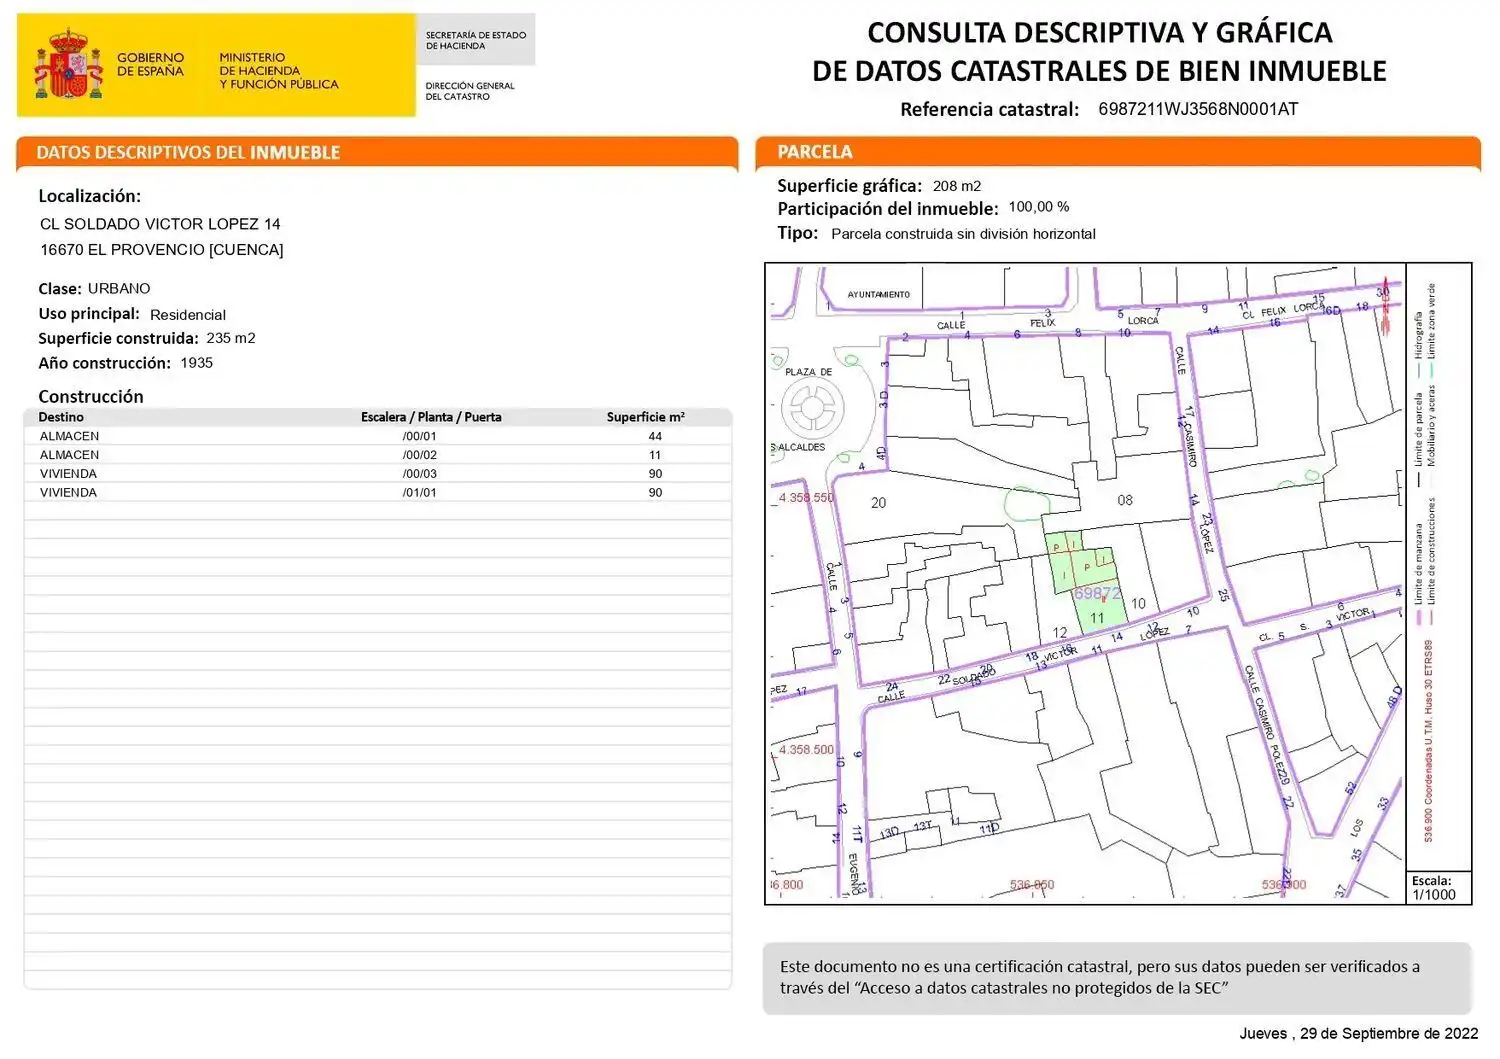Viewport: 1500px width, 1059px height.
Task: Click the circular plaza symbol on the map
Action: pos(812,407)
